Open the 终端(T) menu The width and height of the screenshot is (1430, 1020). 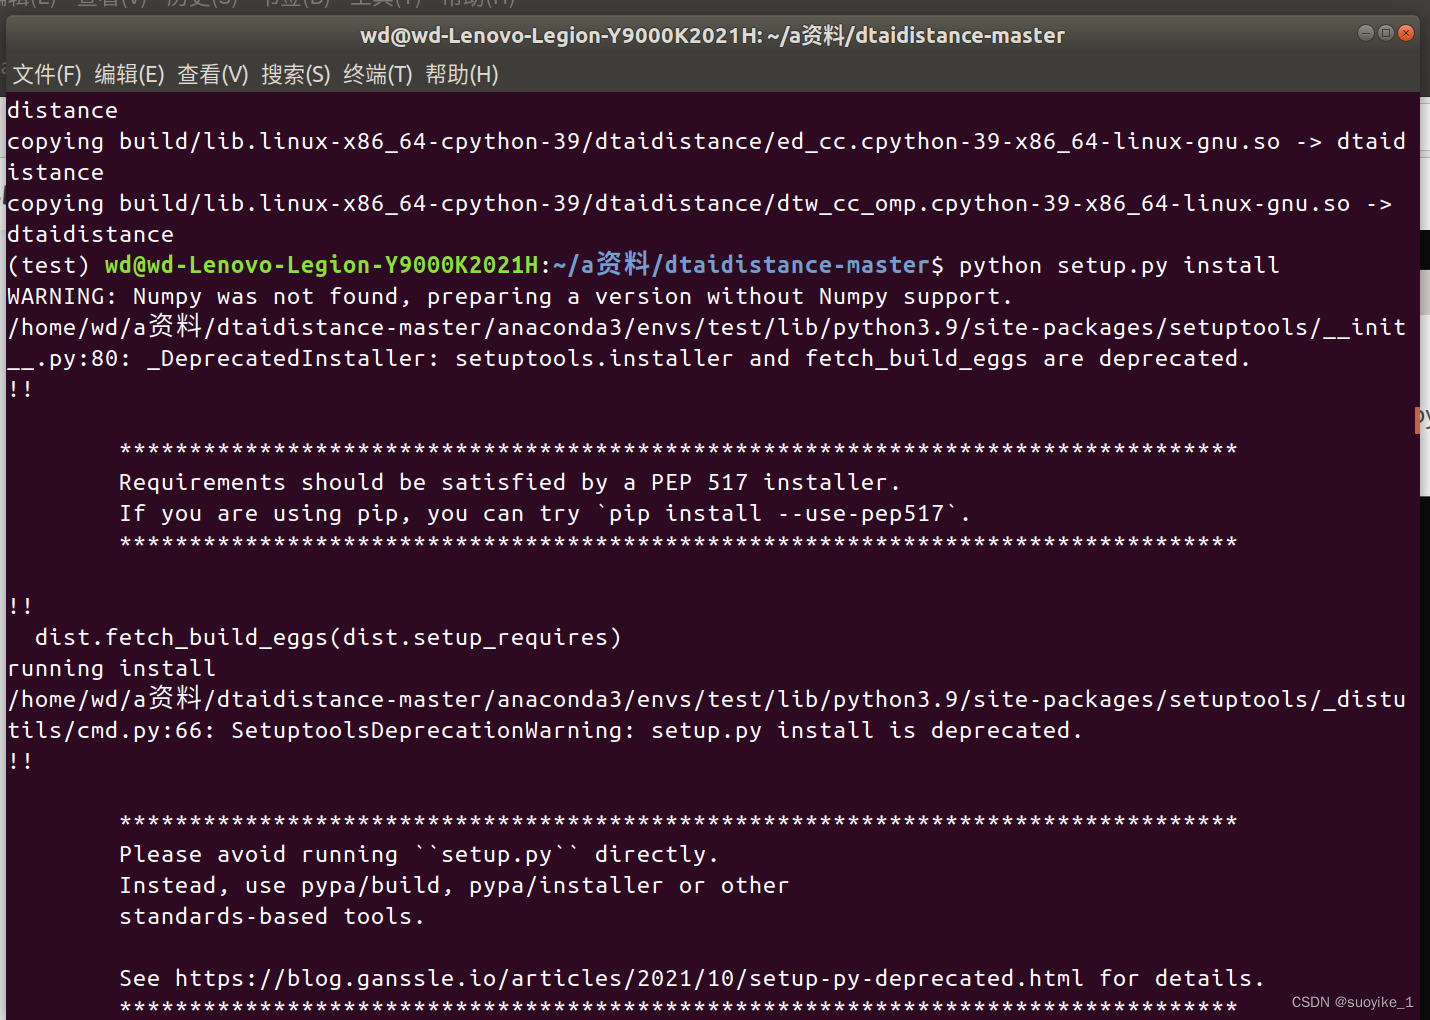378,74
